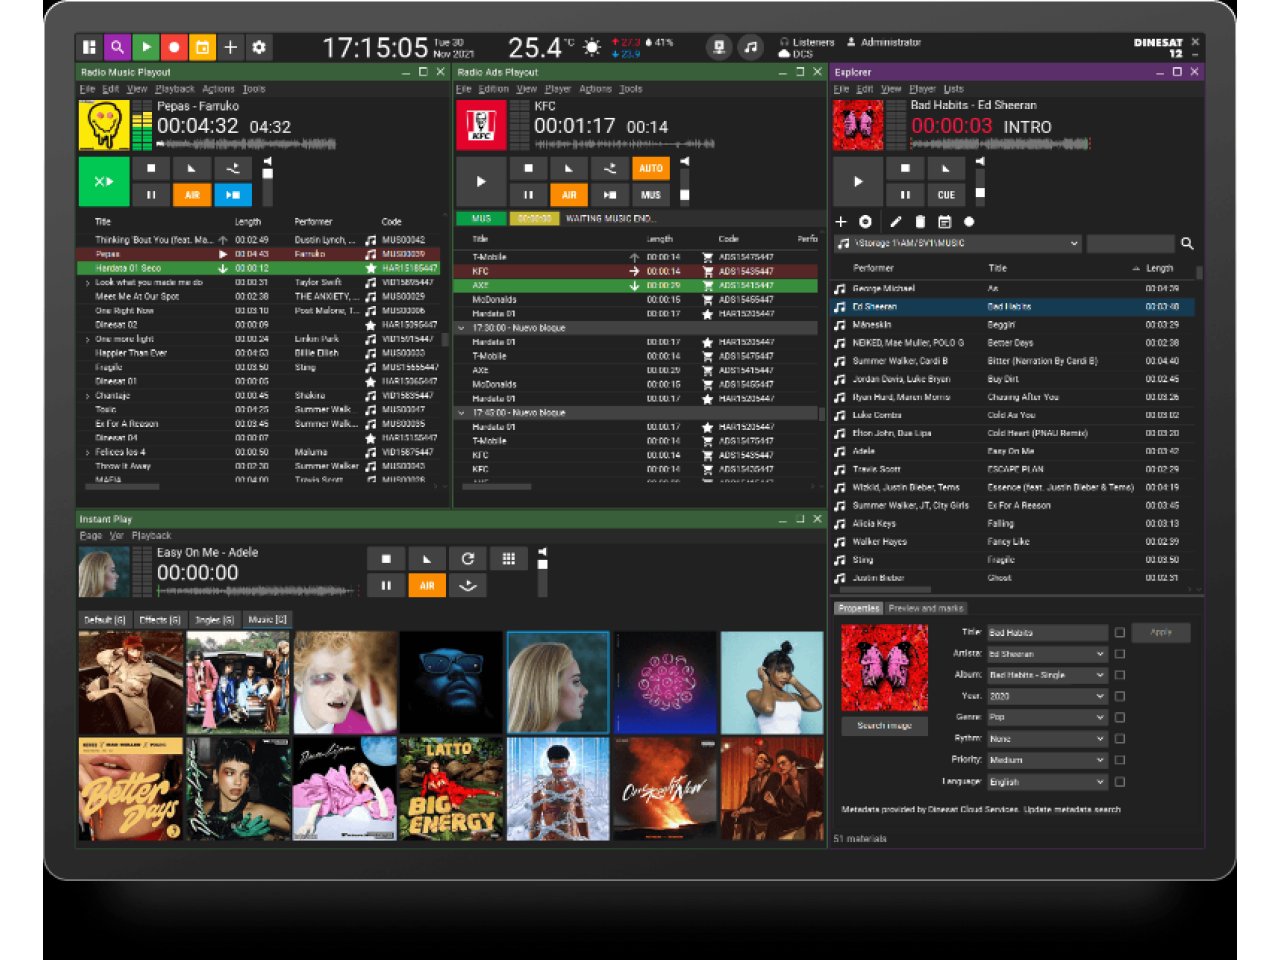Open the settings gear in top toolbar
1280x960 pixels.
[259, 47]
